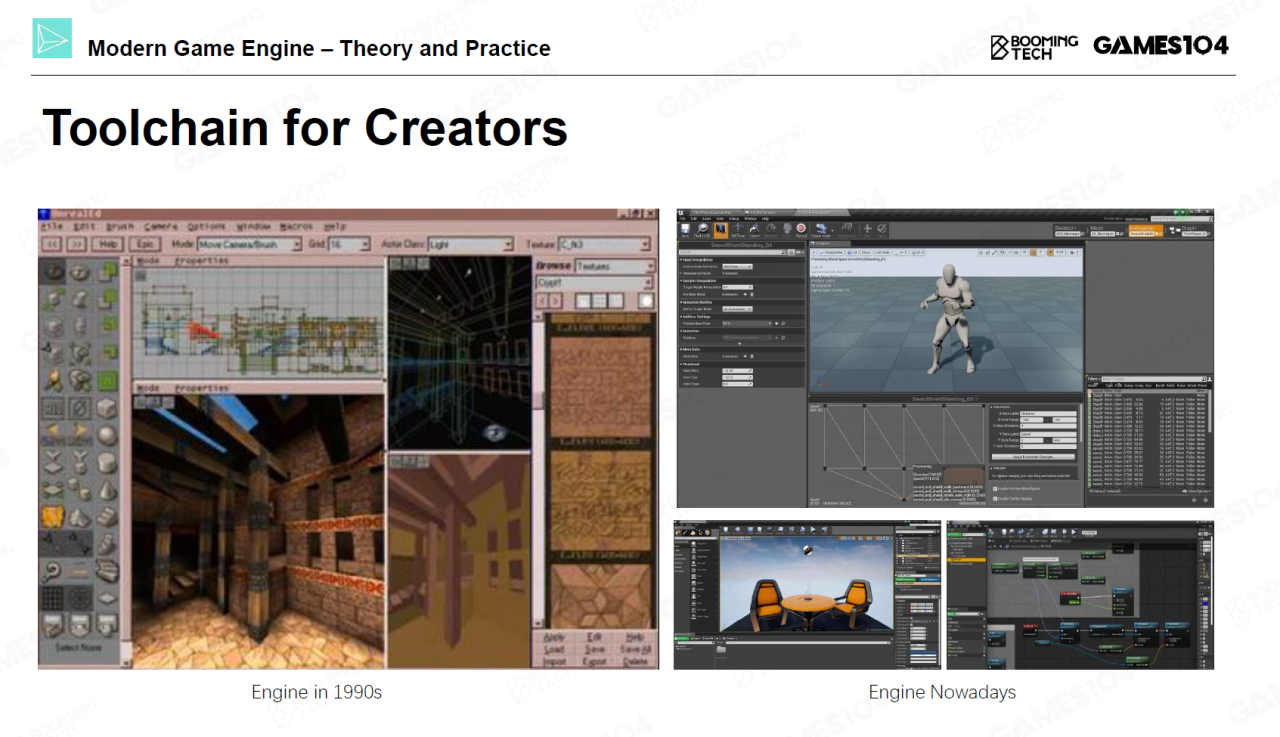Select the cone brush icon in UnrealEd toolbox
Image resolution: width=1280 pixels, height=737 pixels.
pos(107,490)
